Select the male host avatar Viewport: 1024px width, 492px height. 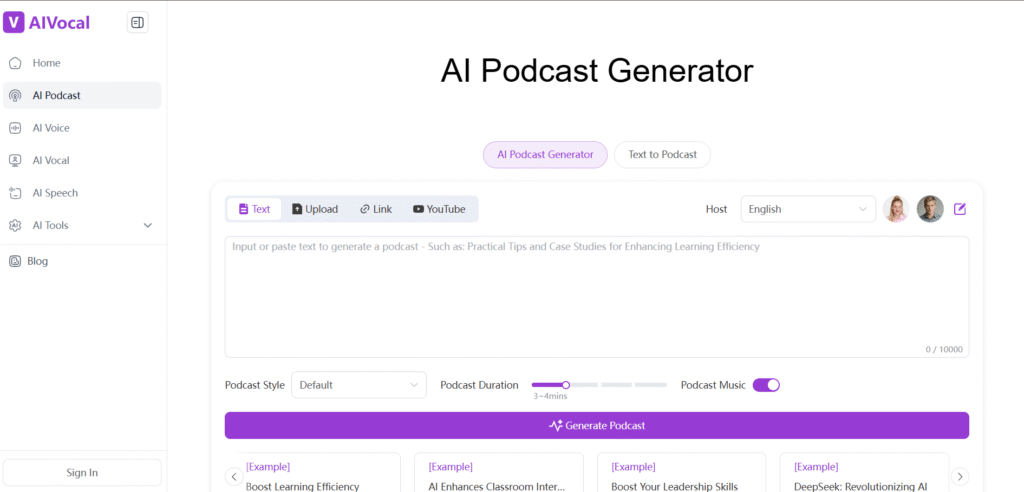pos(930,209)
